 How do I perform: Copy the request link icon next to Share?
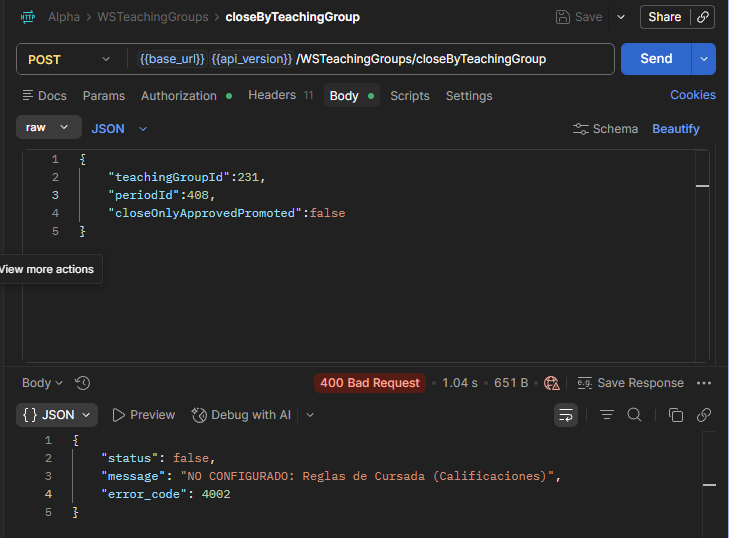pos(703,17)
